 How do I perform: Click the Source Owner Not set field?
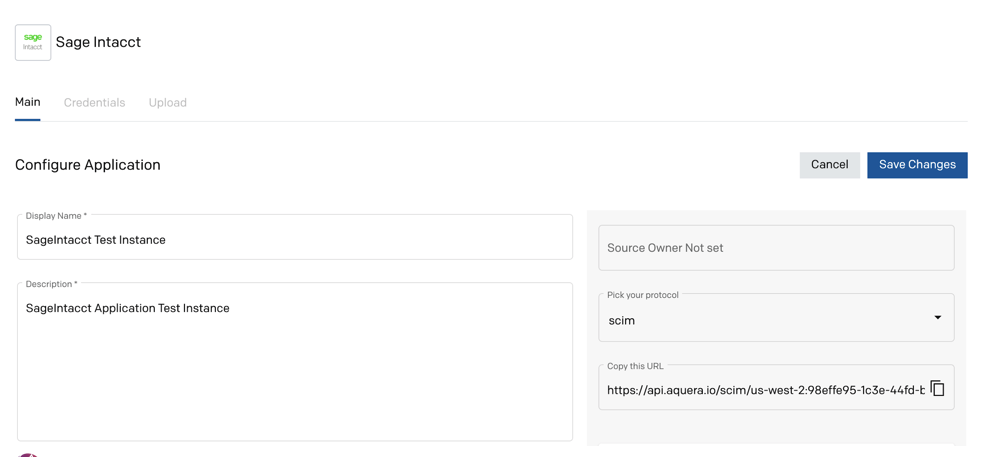click(775, 248)
